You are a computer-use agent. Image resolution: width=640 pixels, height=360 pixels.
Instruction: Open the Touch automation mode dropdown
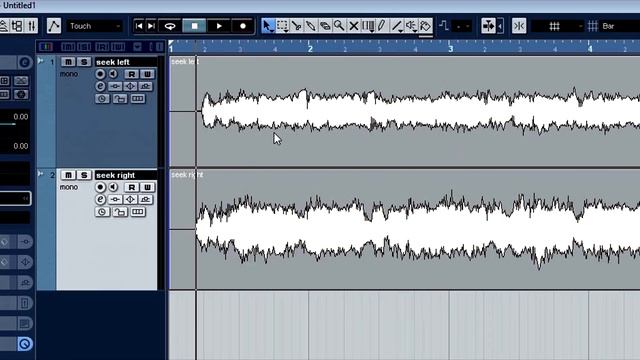pos(95,26)
